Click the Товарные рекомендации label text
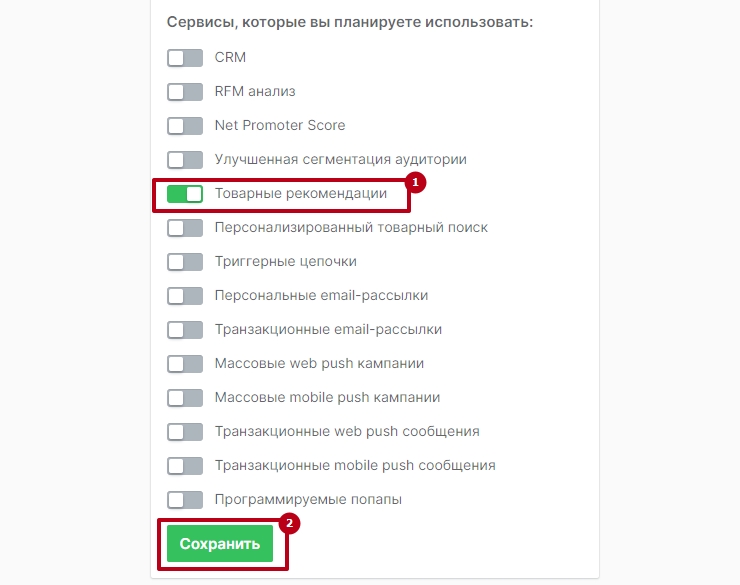Image resolution: width=740 pixels, height=585 pixels. [300, 194]
